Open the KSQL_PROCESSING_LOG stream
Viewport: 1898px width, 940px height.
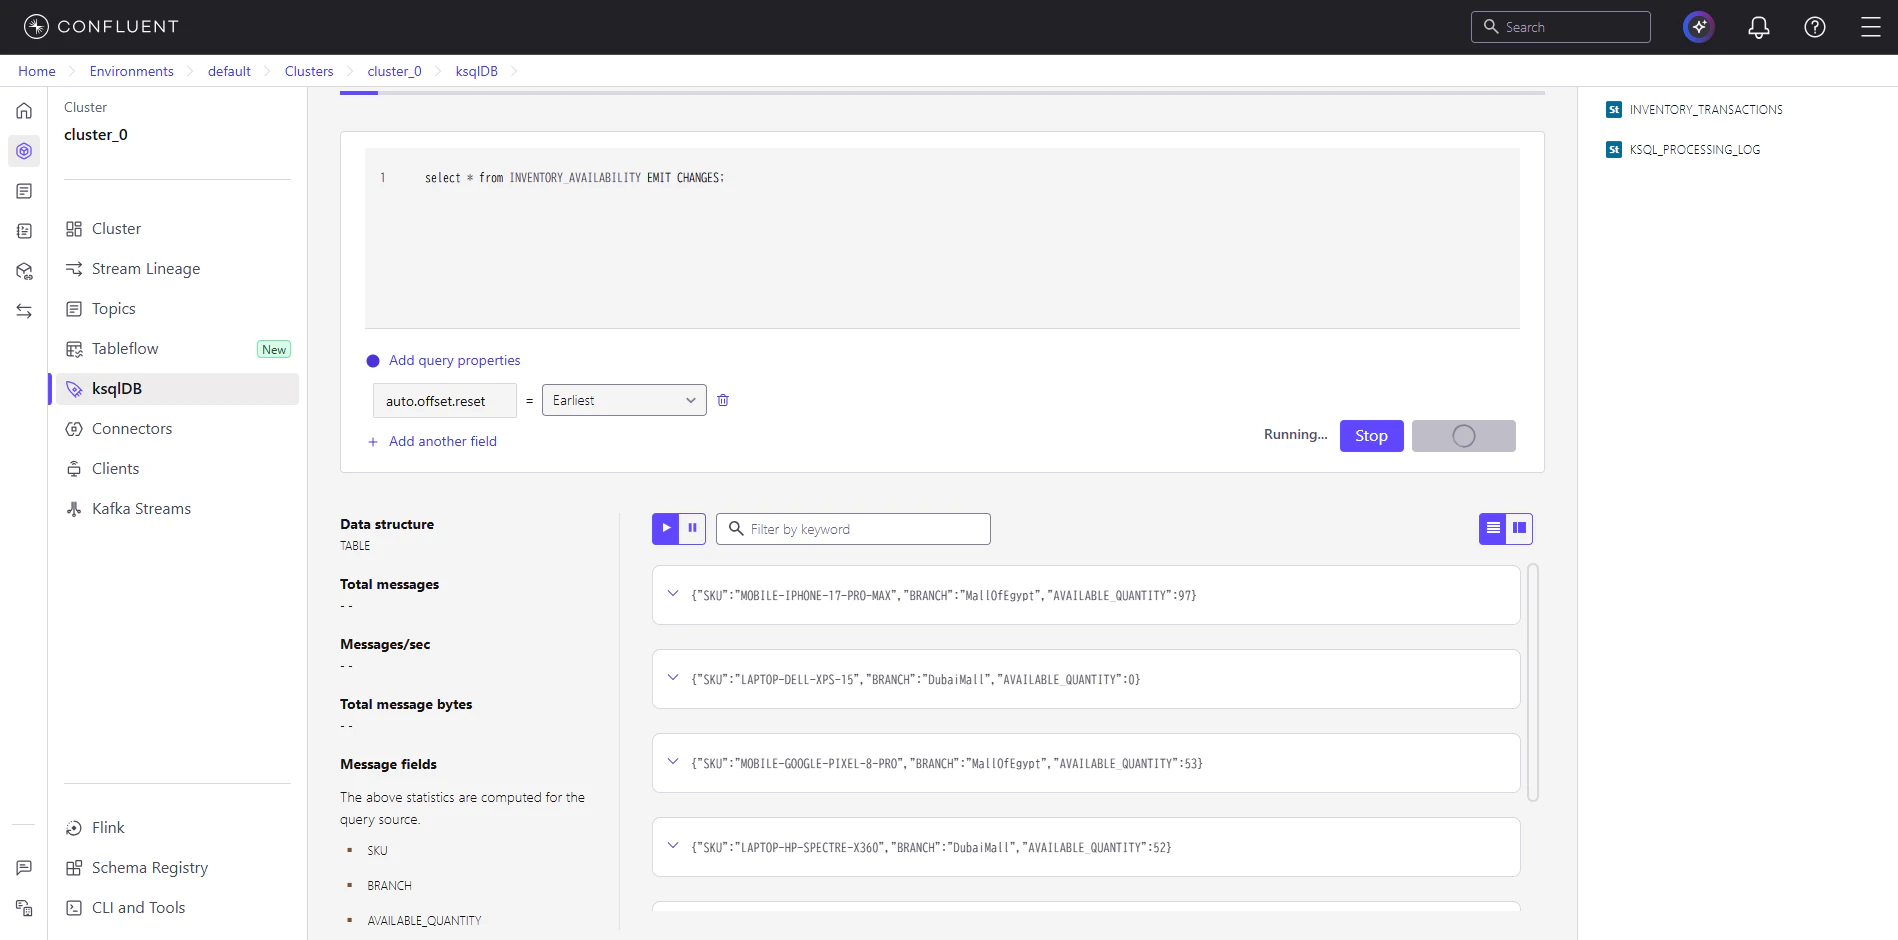point(1695,150)
